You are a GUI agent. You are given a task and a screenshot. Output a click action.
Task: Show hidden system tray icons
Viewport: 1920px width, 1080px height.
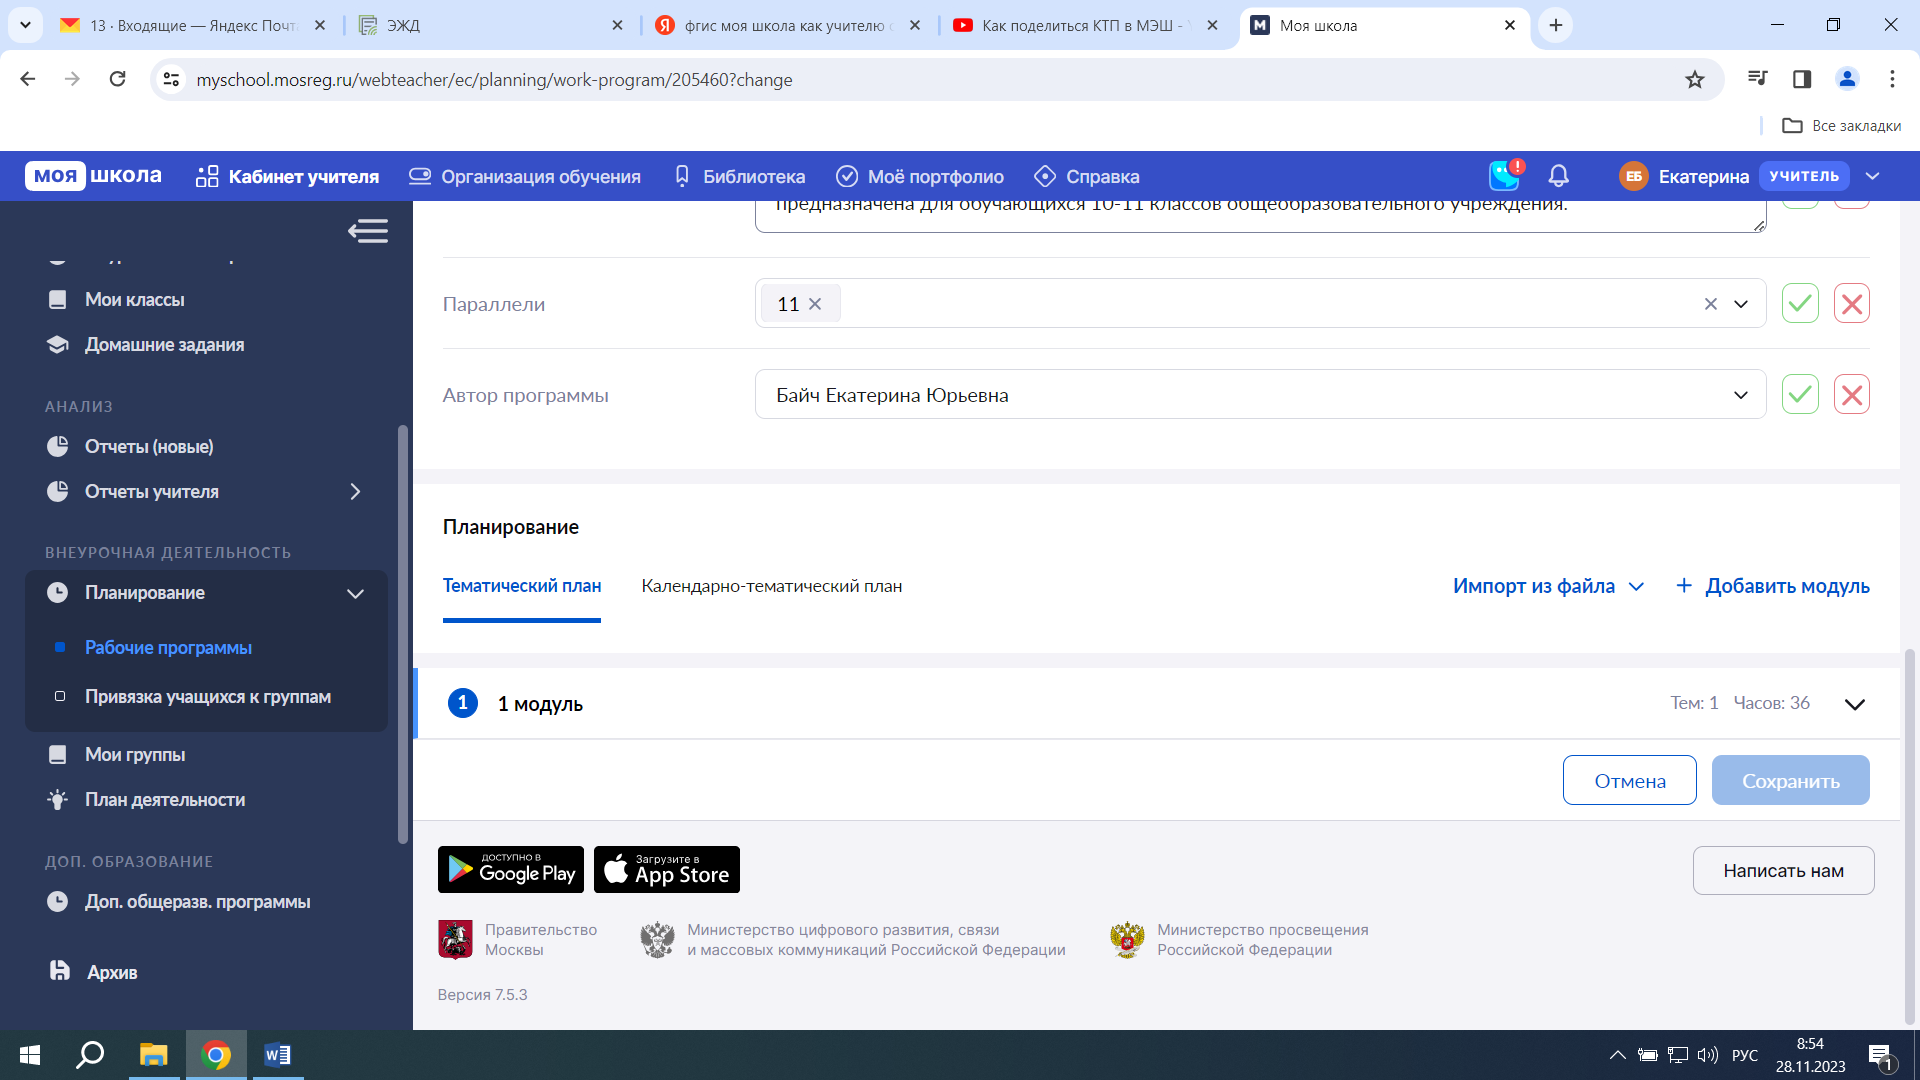[1617, 1055]
